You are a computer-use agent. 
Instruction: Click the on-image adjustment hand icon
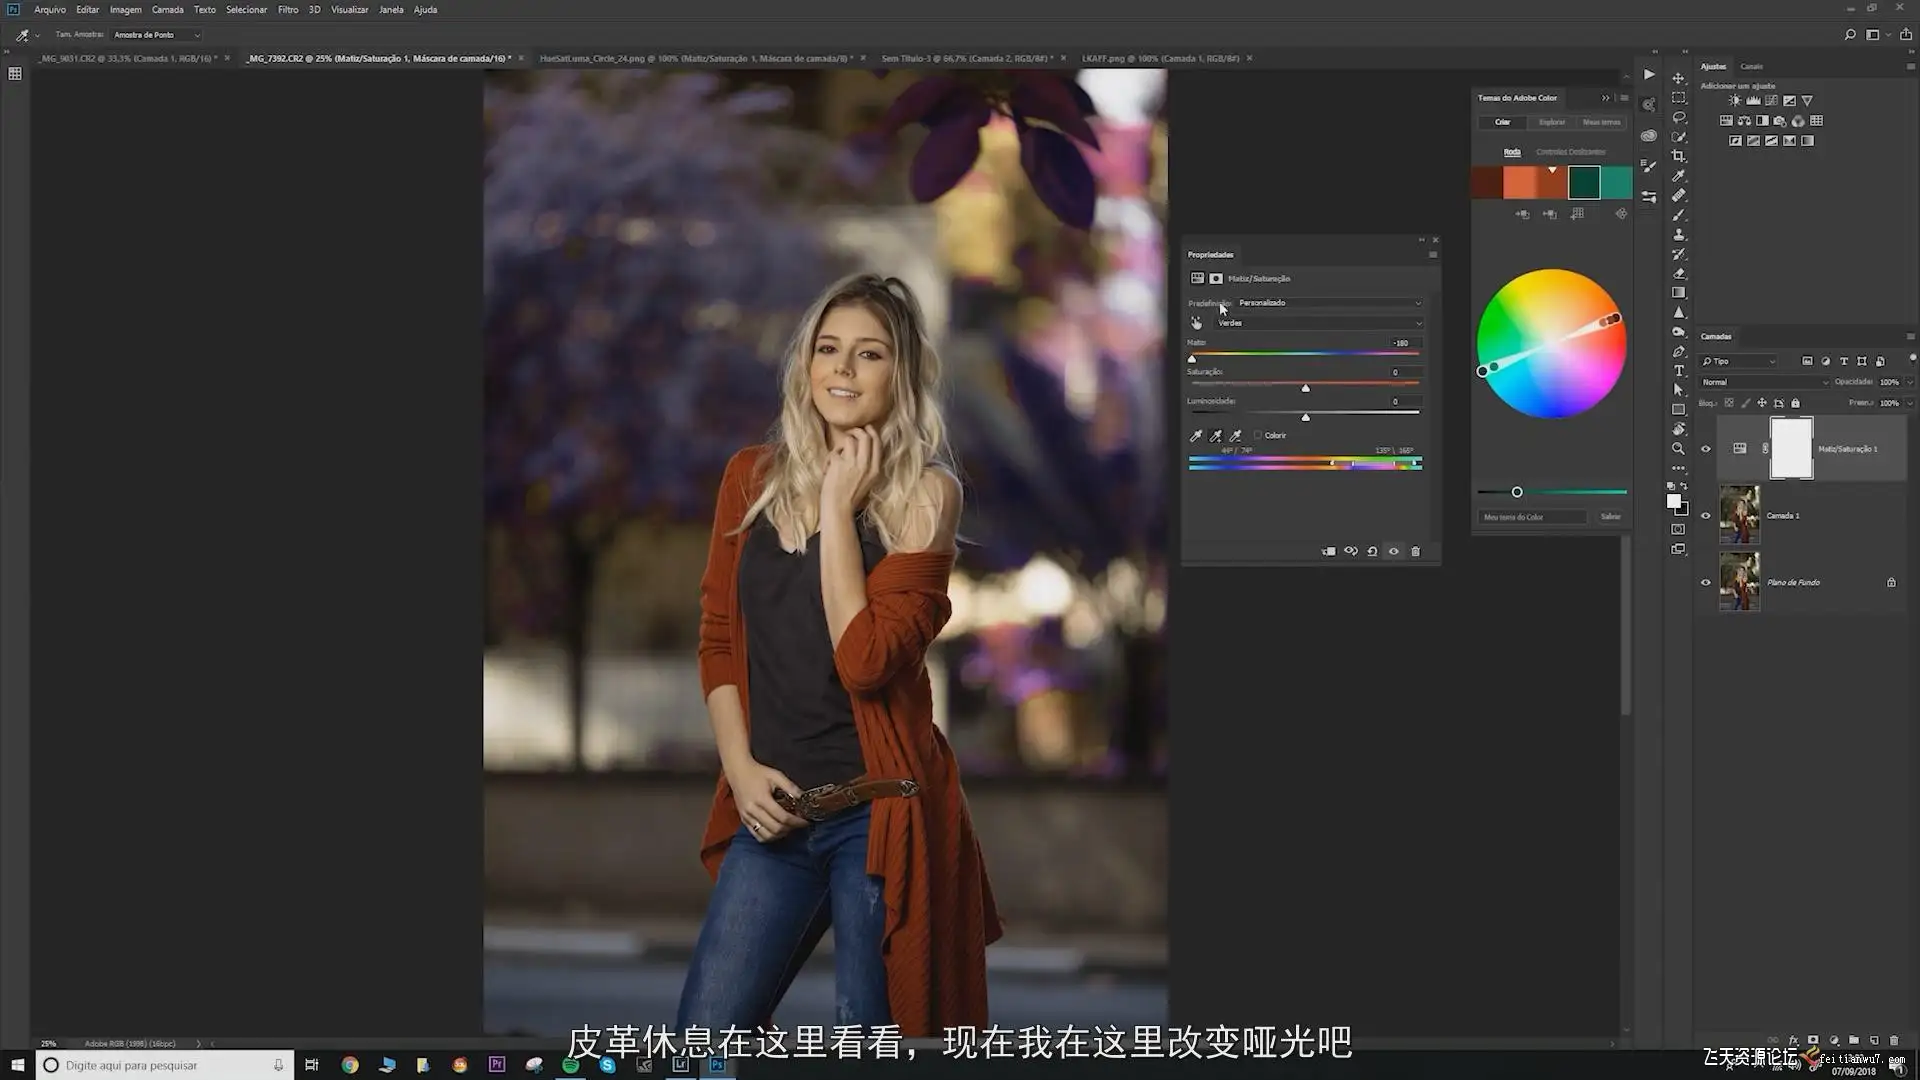1196,323
